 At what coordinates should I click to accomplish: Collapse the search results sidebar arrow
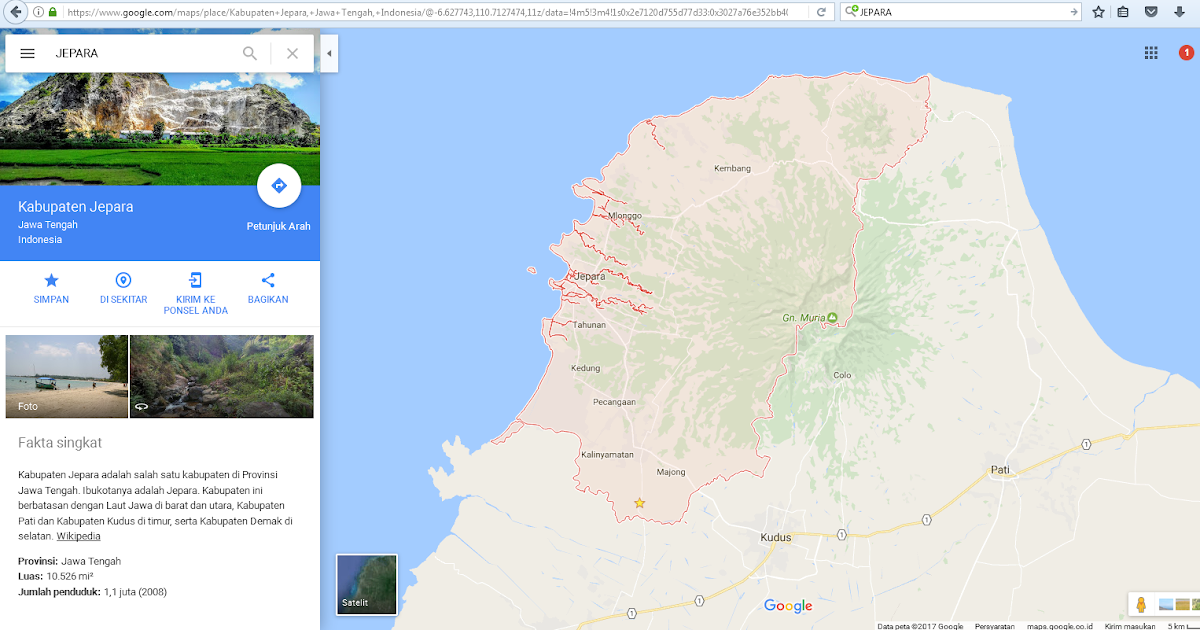coord(329,53)
